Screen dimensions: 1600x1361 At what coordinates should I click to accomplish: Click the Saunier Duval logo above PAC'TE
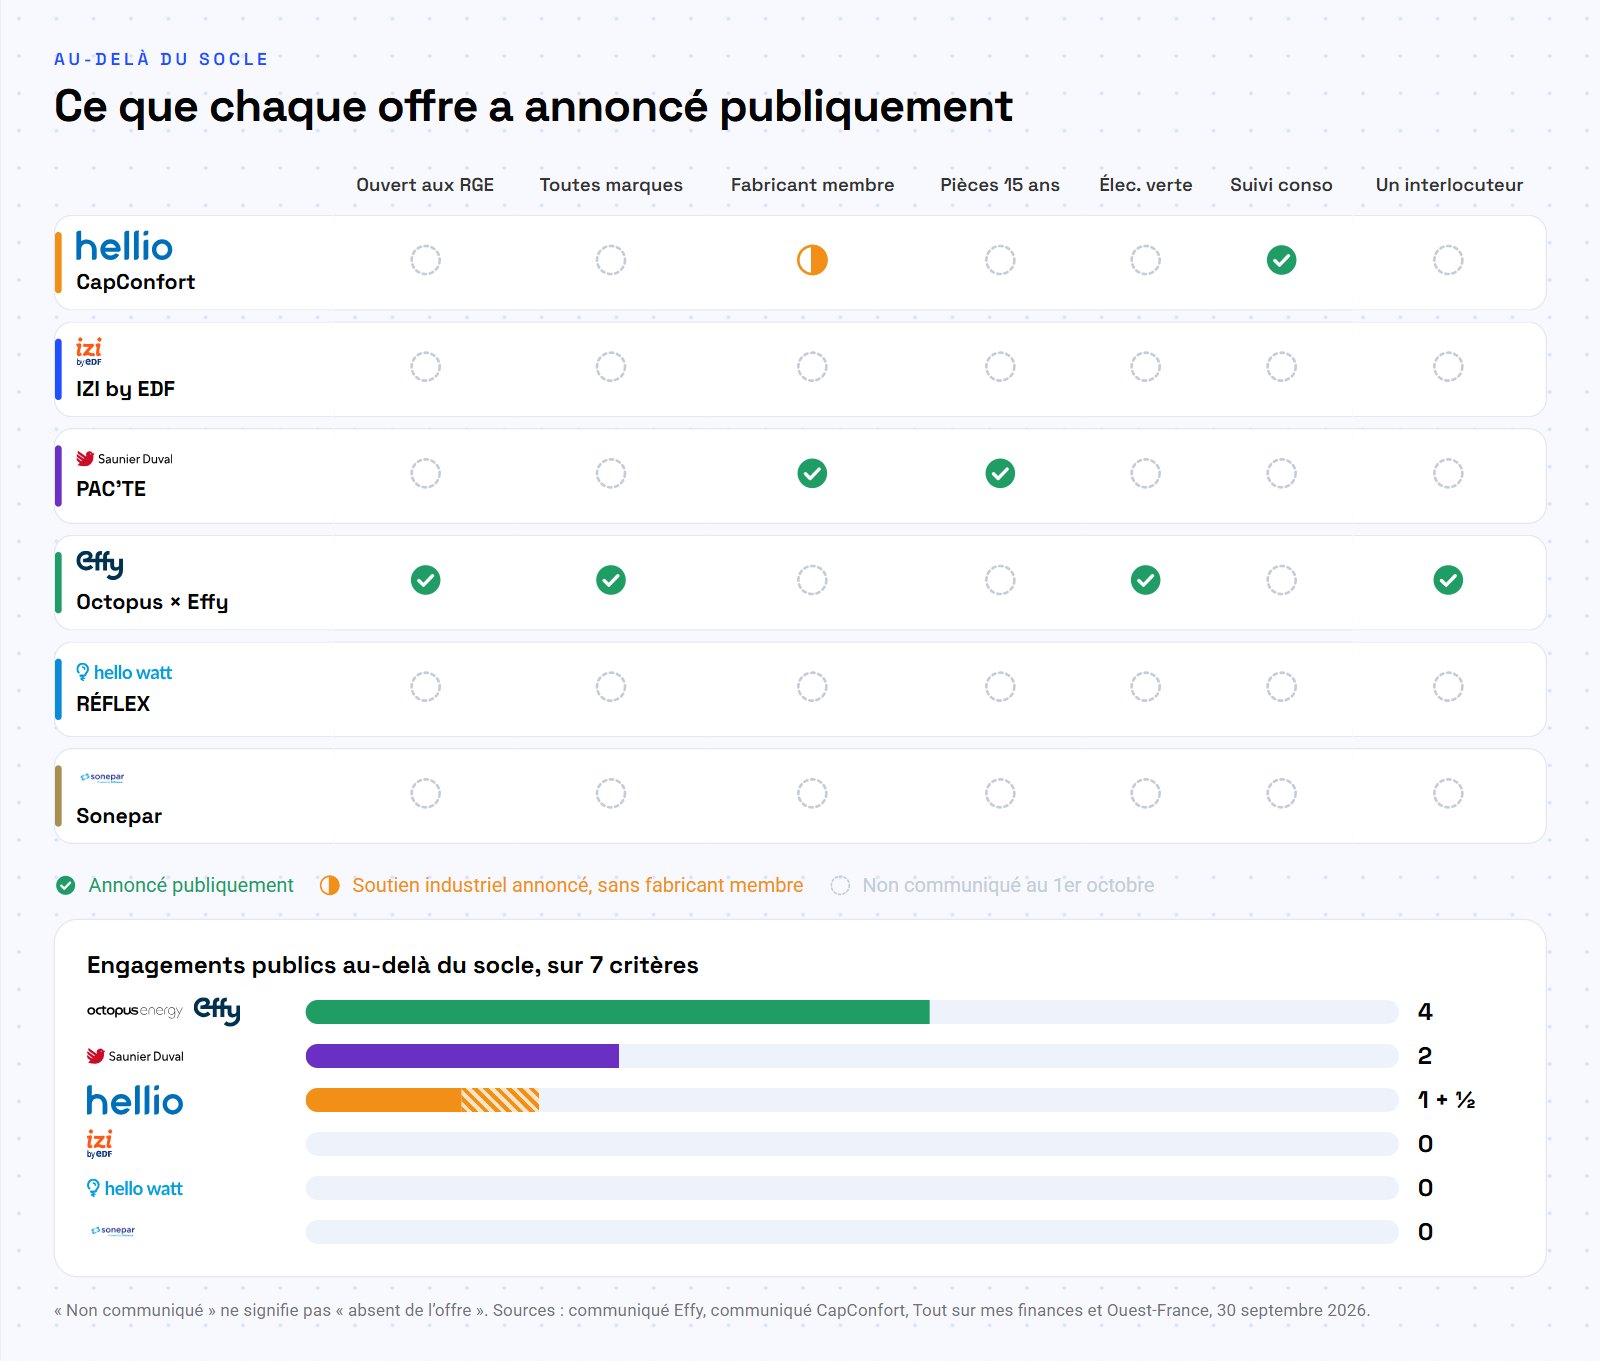(124, 459)
